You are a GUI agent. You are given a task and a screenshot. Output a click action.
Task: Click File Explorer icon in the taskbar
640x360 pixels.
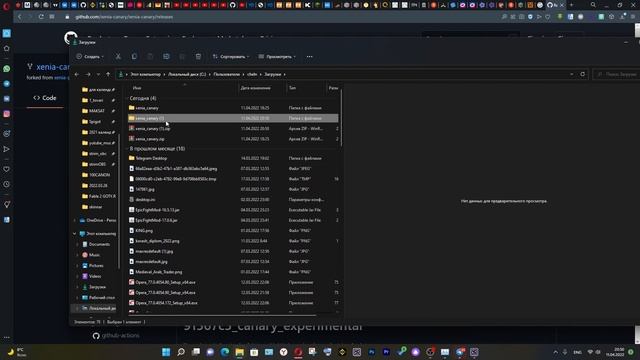pyautogui.click(x=240, y=352)
